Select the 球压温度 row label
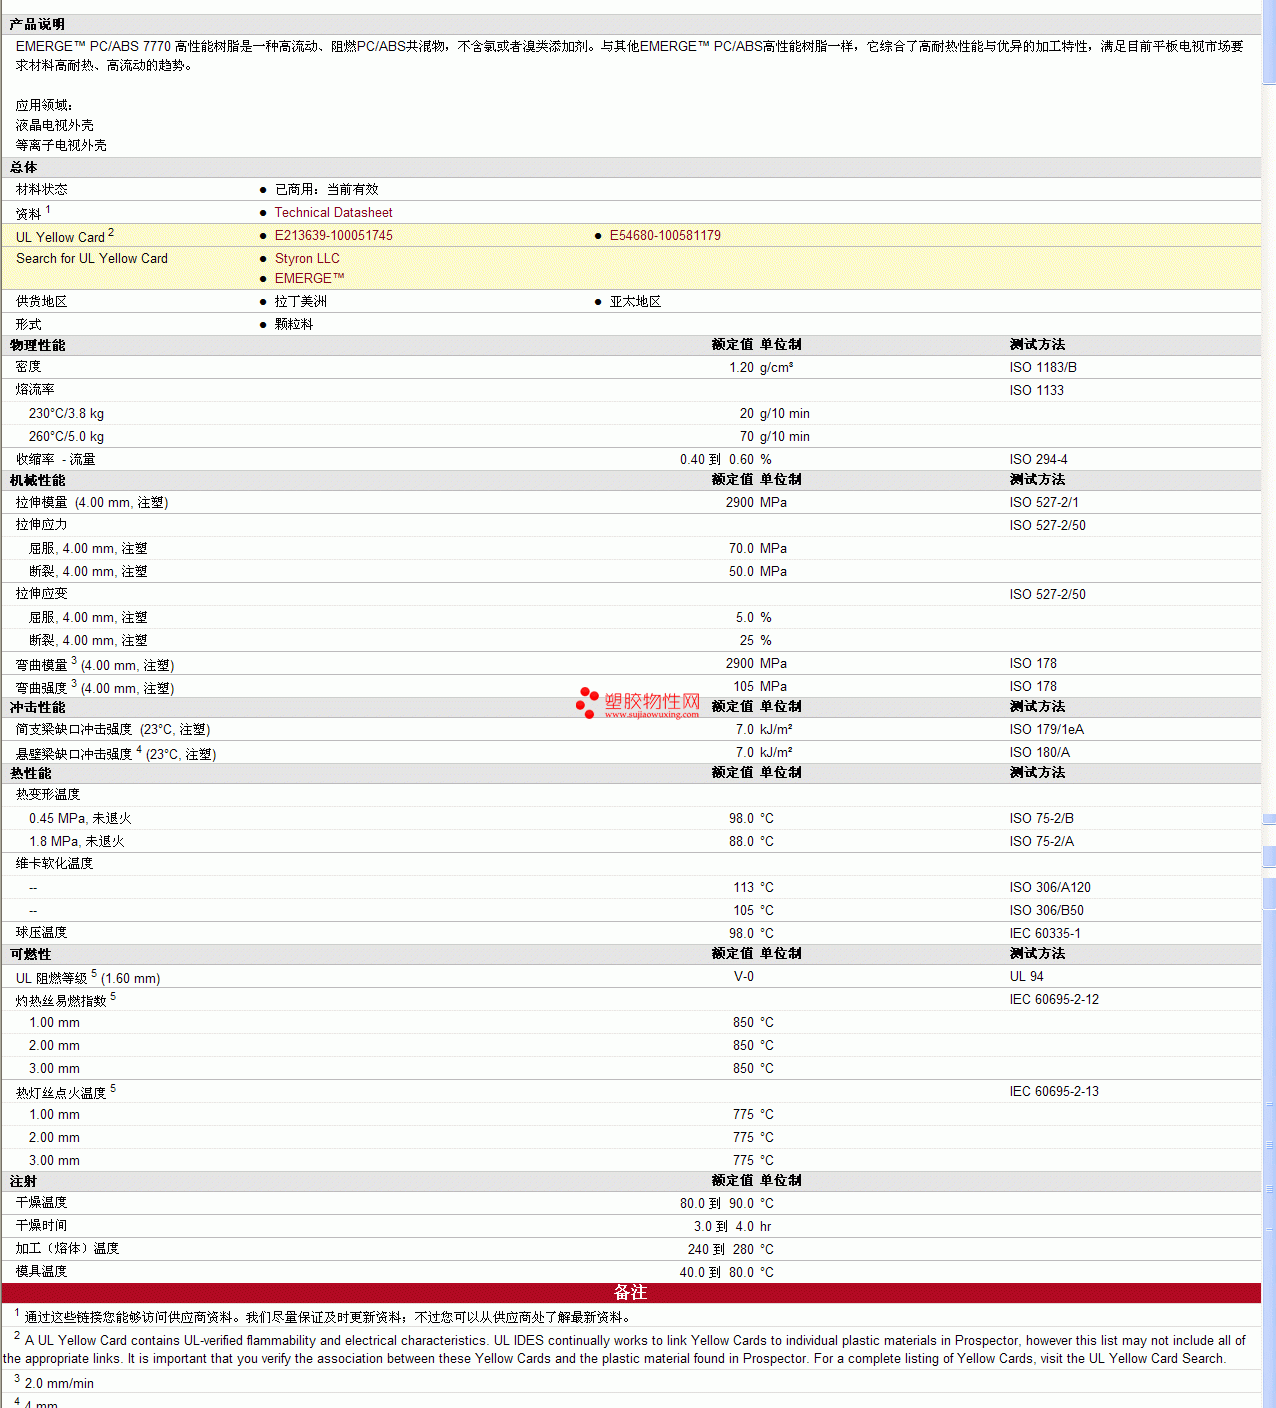 41,932
